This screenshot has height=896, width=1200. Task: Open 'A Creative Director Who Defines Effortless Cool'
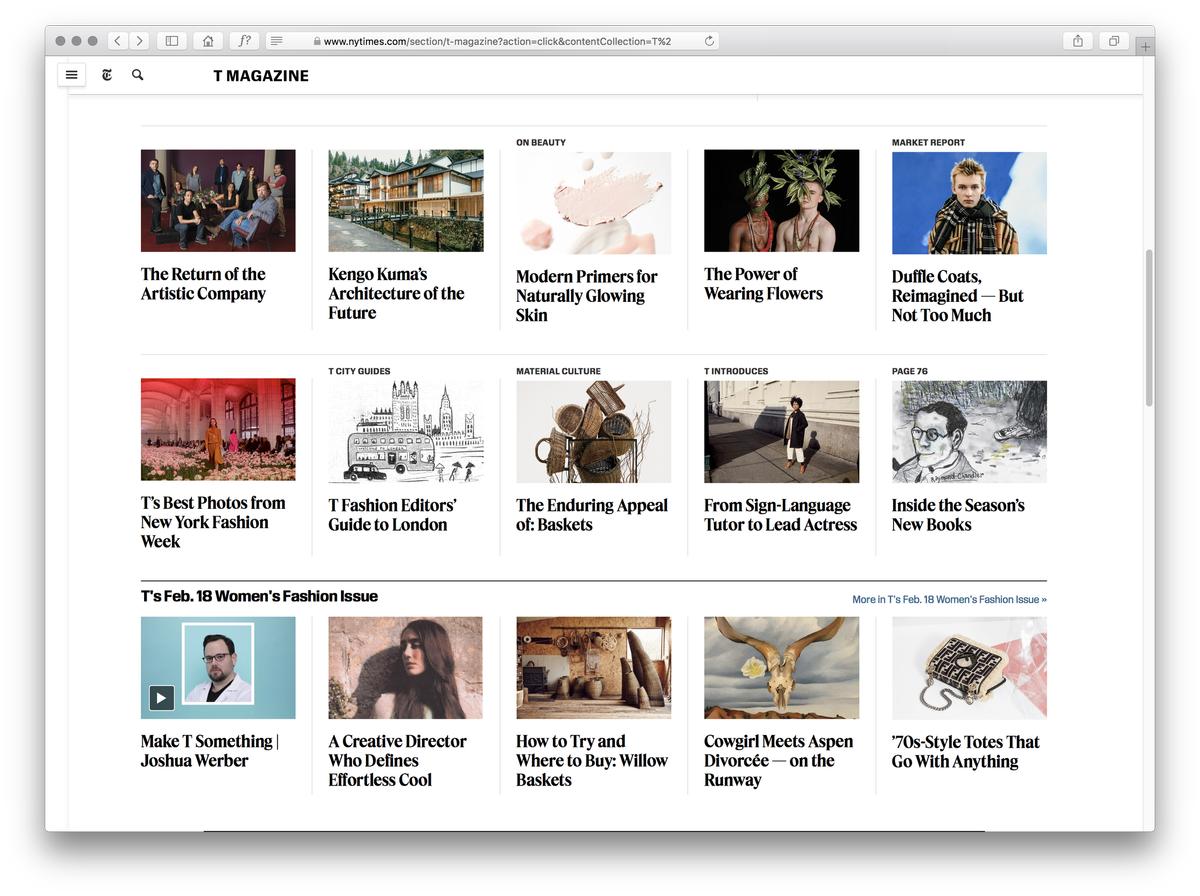(397, 760)
